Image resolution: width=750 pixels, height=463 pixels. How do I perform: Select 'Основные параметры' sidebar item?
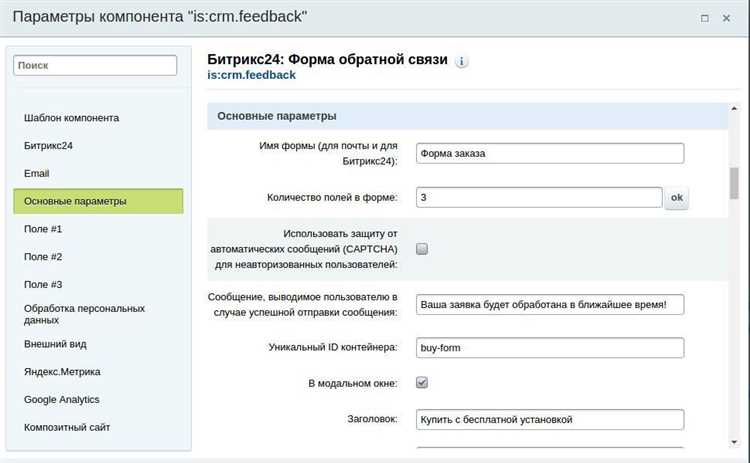tap(98, 201)
